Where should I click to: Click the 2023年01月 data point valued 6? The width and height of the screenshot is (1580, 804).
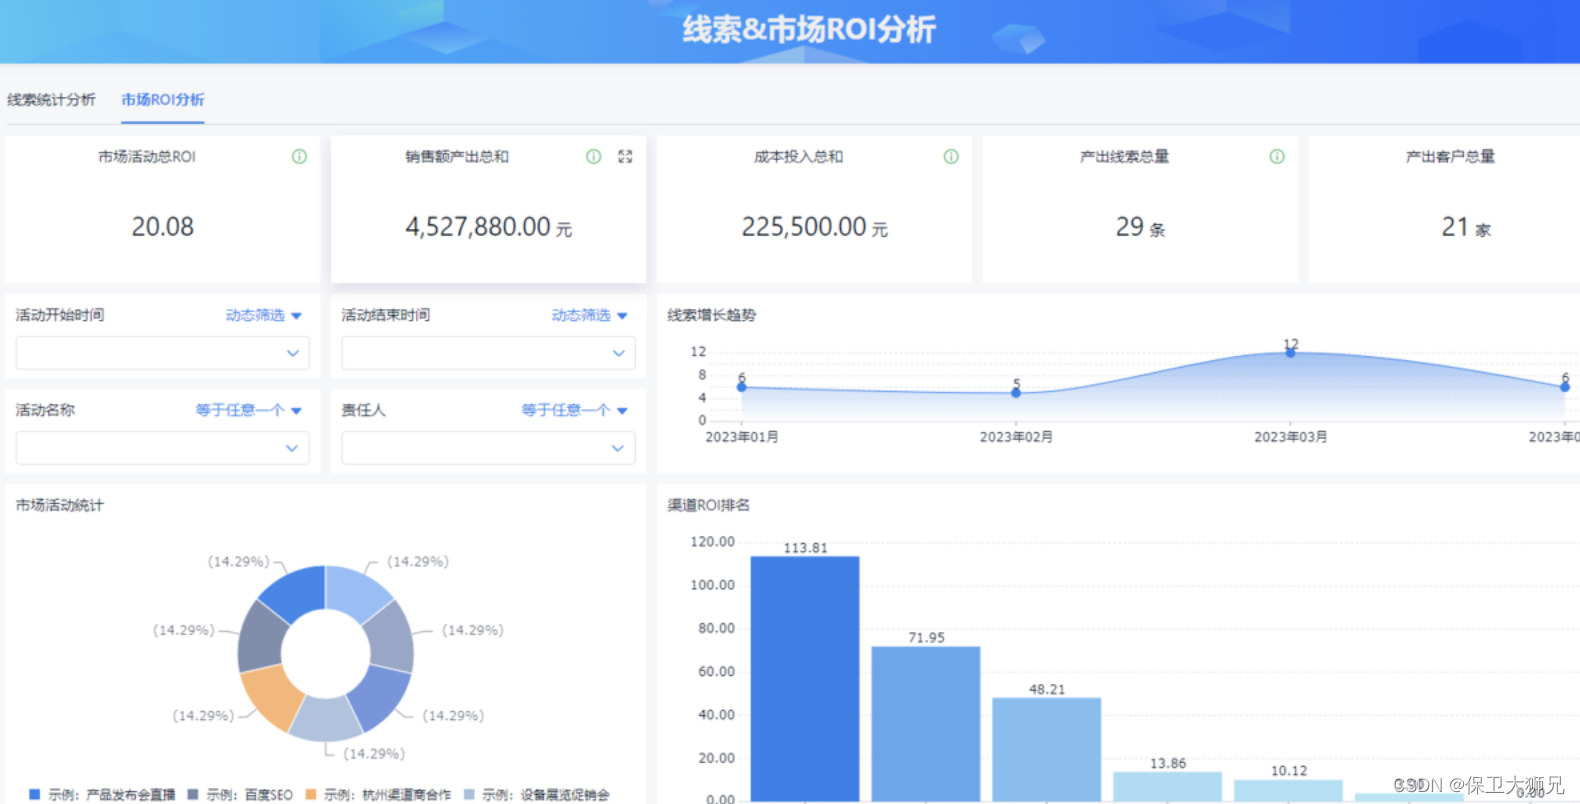tap(742, 387)
